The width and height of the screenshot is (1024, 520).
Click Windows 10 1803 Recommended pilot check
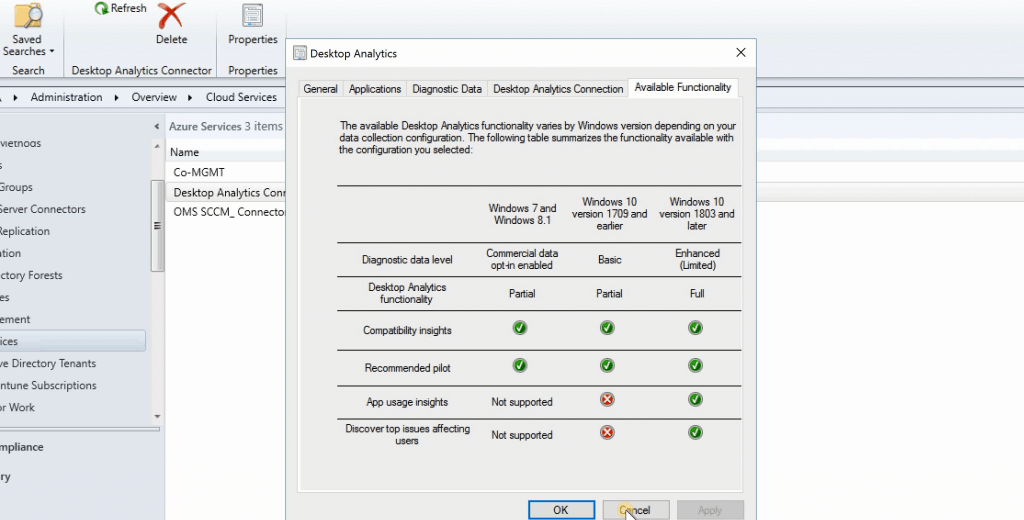tap(696, 365)
